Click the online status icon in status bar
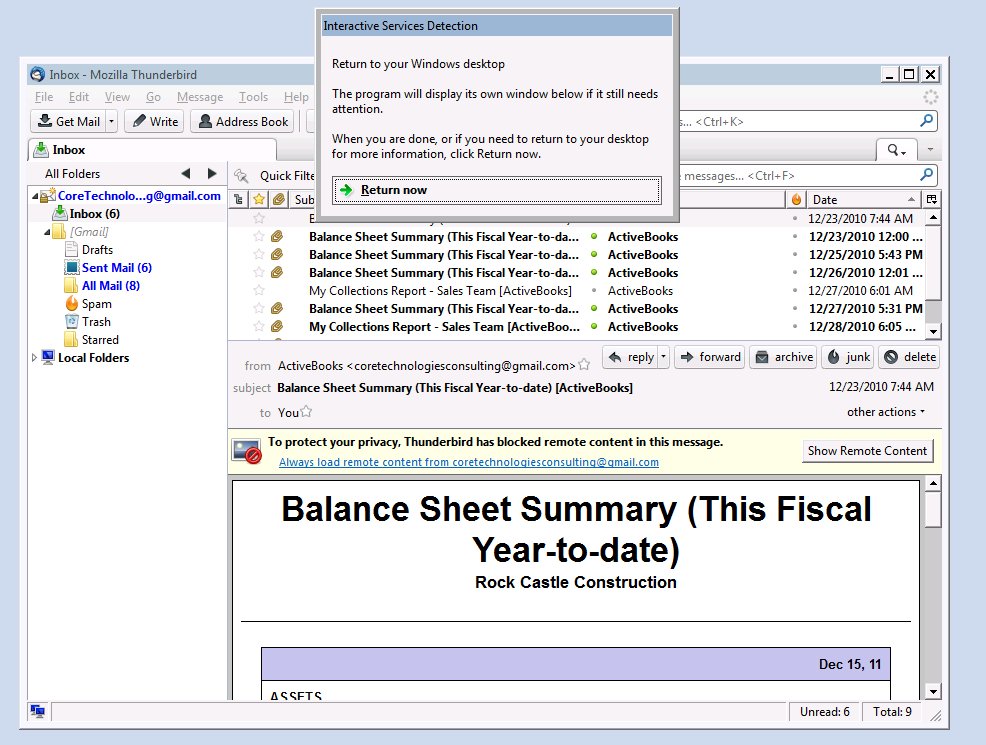Image resolution: width=986 pixels, height=745 pixels. 38,712
